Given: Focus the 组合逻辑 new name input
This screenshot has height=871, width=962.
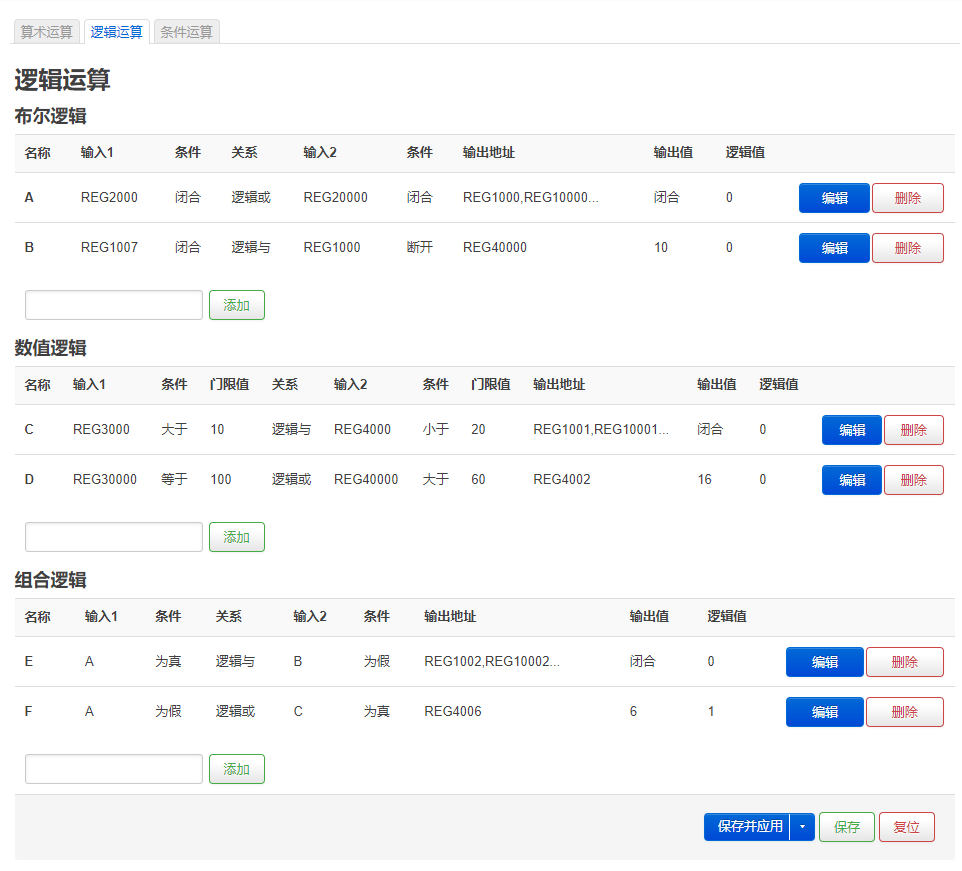Looking at the screenshot, I should [114, 769].
